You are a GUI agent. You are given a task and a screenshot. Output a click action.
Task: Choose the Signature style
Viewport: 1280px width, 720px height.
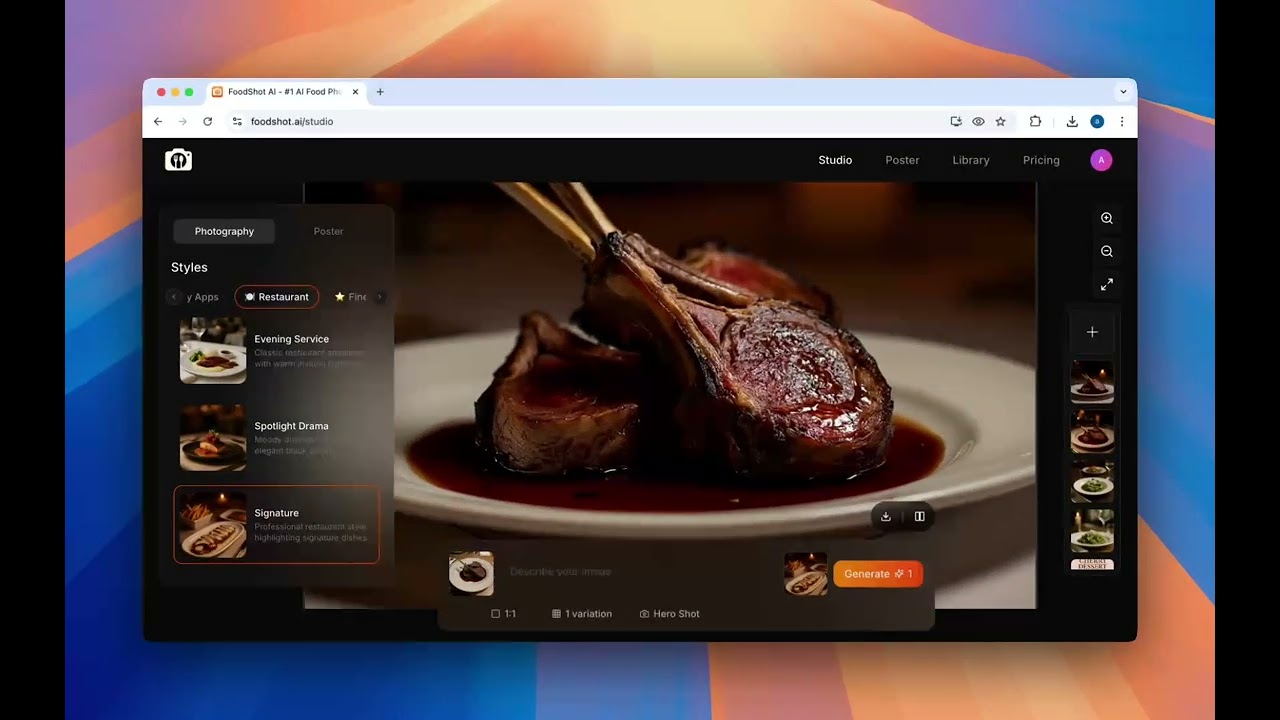(277, 525)
